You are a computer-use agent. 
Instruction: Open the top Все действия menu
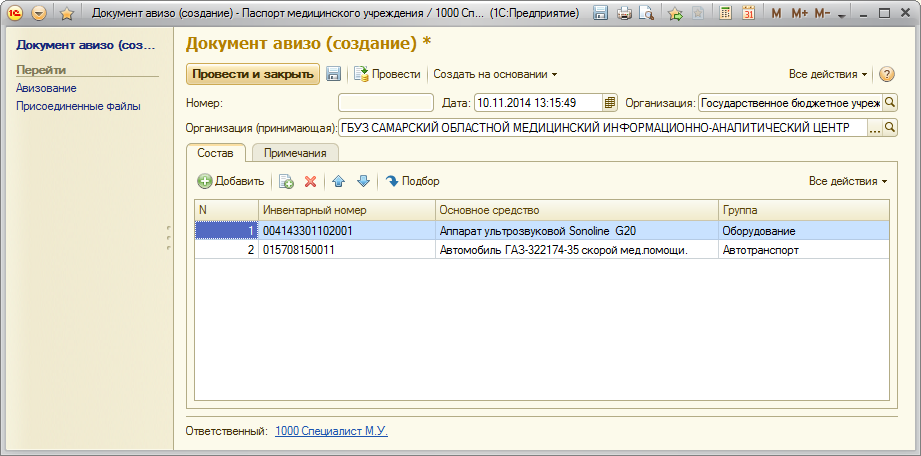tap(828, 74)
